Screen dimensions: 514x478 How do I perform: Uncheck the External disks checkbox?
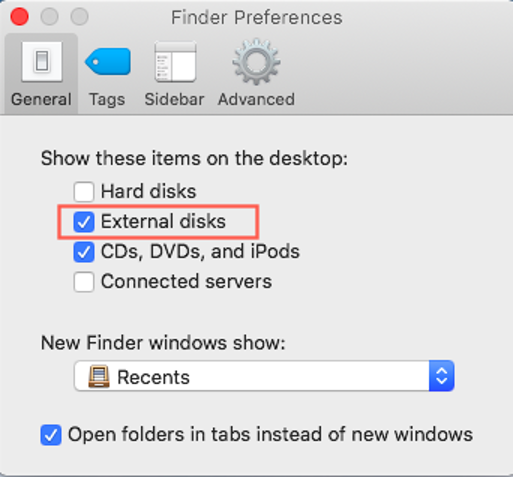84,222
